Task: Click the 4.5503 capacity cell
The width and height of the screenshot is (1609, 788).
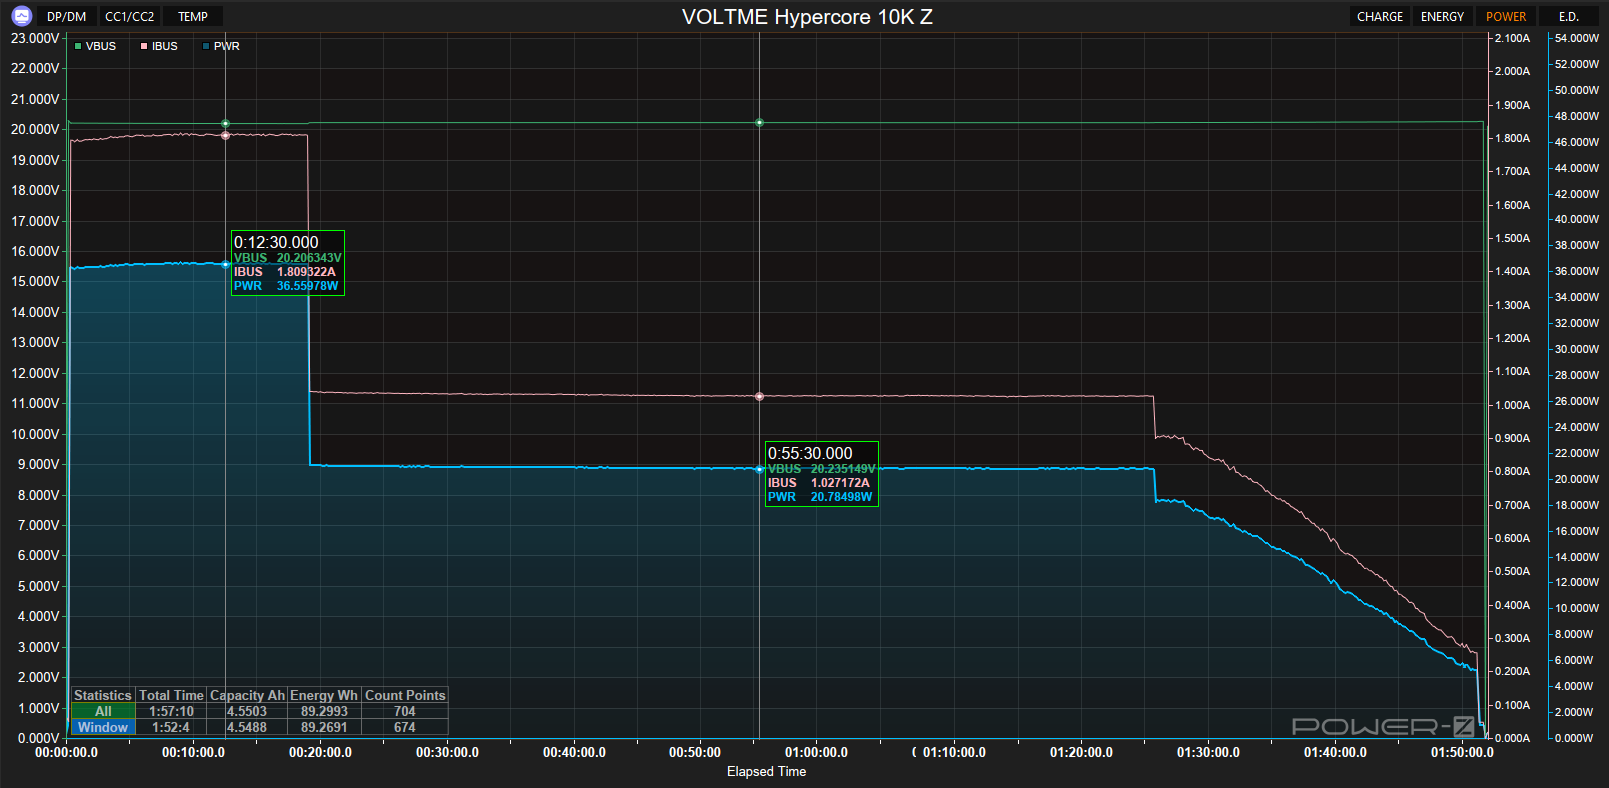Action: click(x=247, y=712)
